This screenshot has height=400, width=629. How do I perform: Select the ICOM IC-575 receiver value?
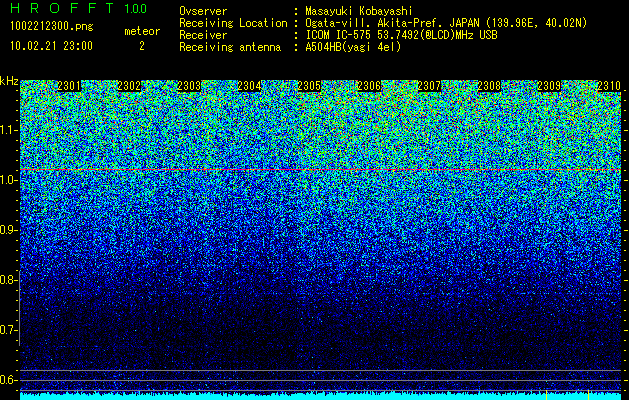click(401, 35)
